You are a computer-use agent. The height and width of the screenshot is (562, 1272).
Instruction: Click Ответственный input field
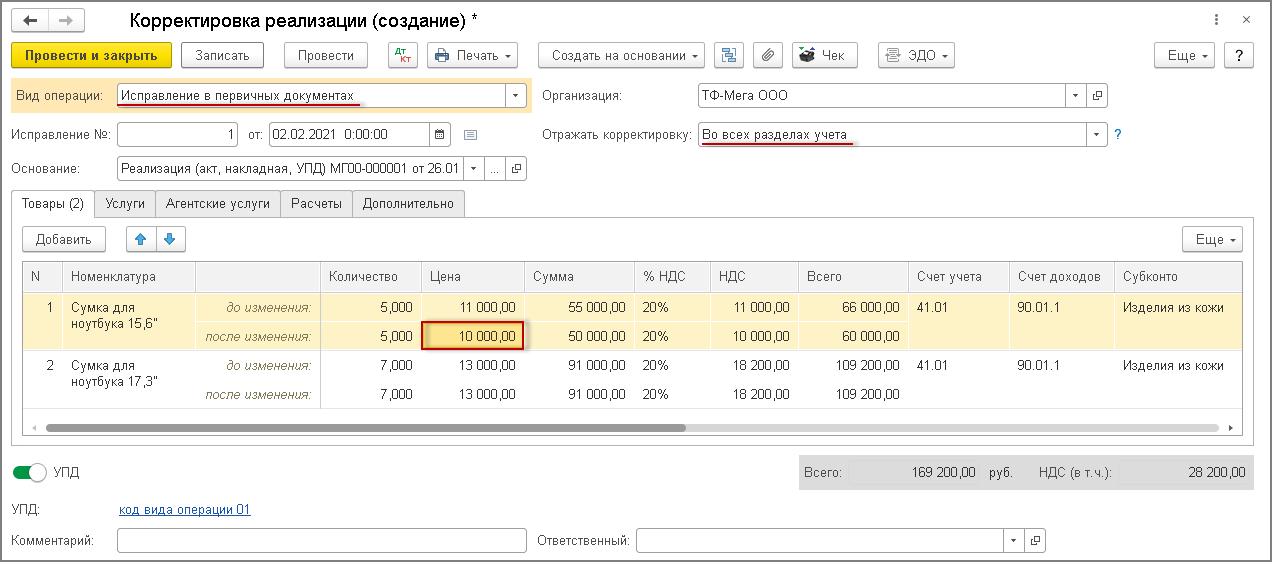[x=820, y=541]
